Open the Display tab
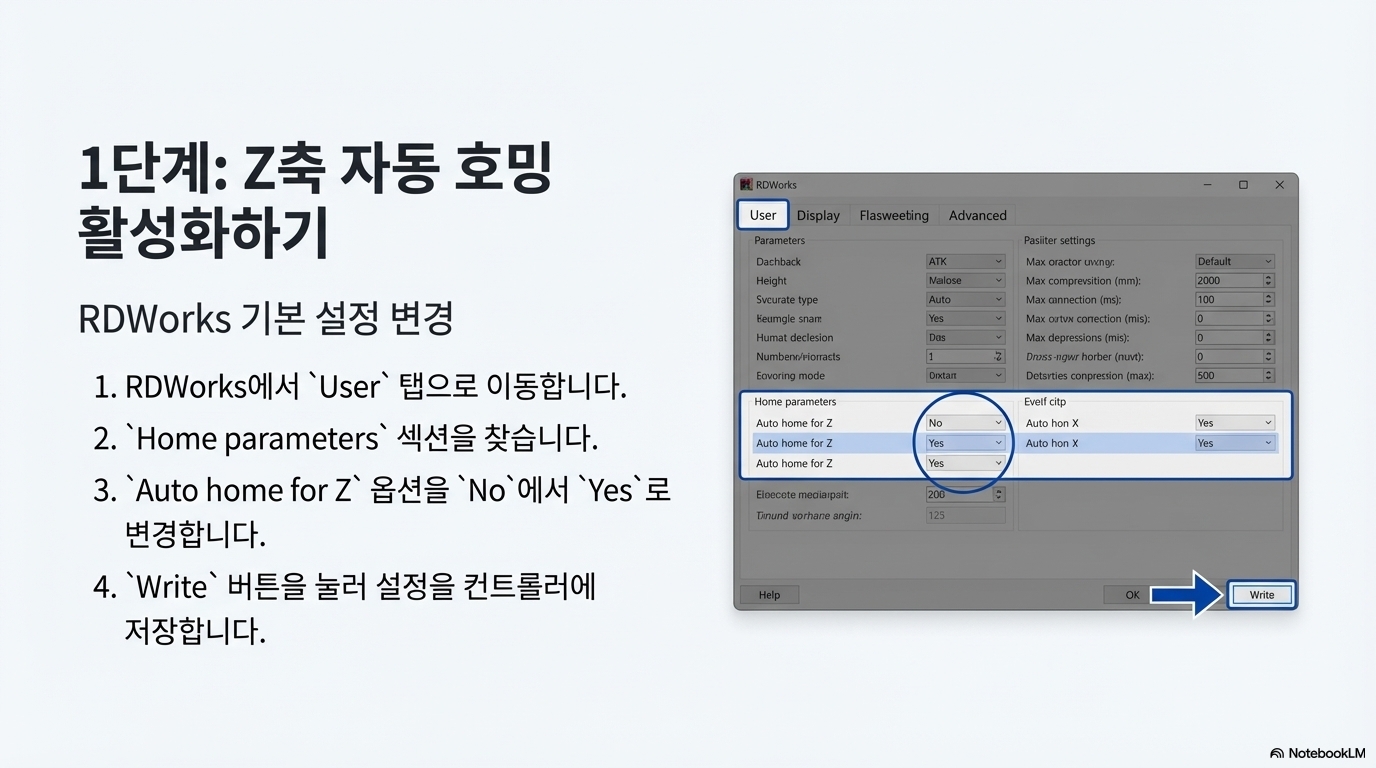Screen dimensions: 1376x768 [818, 215]
